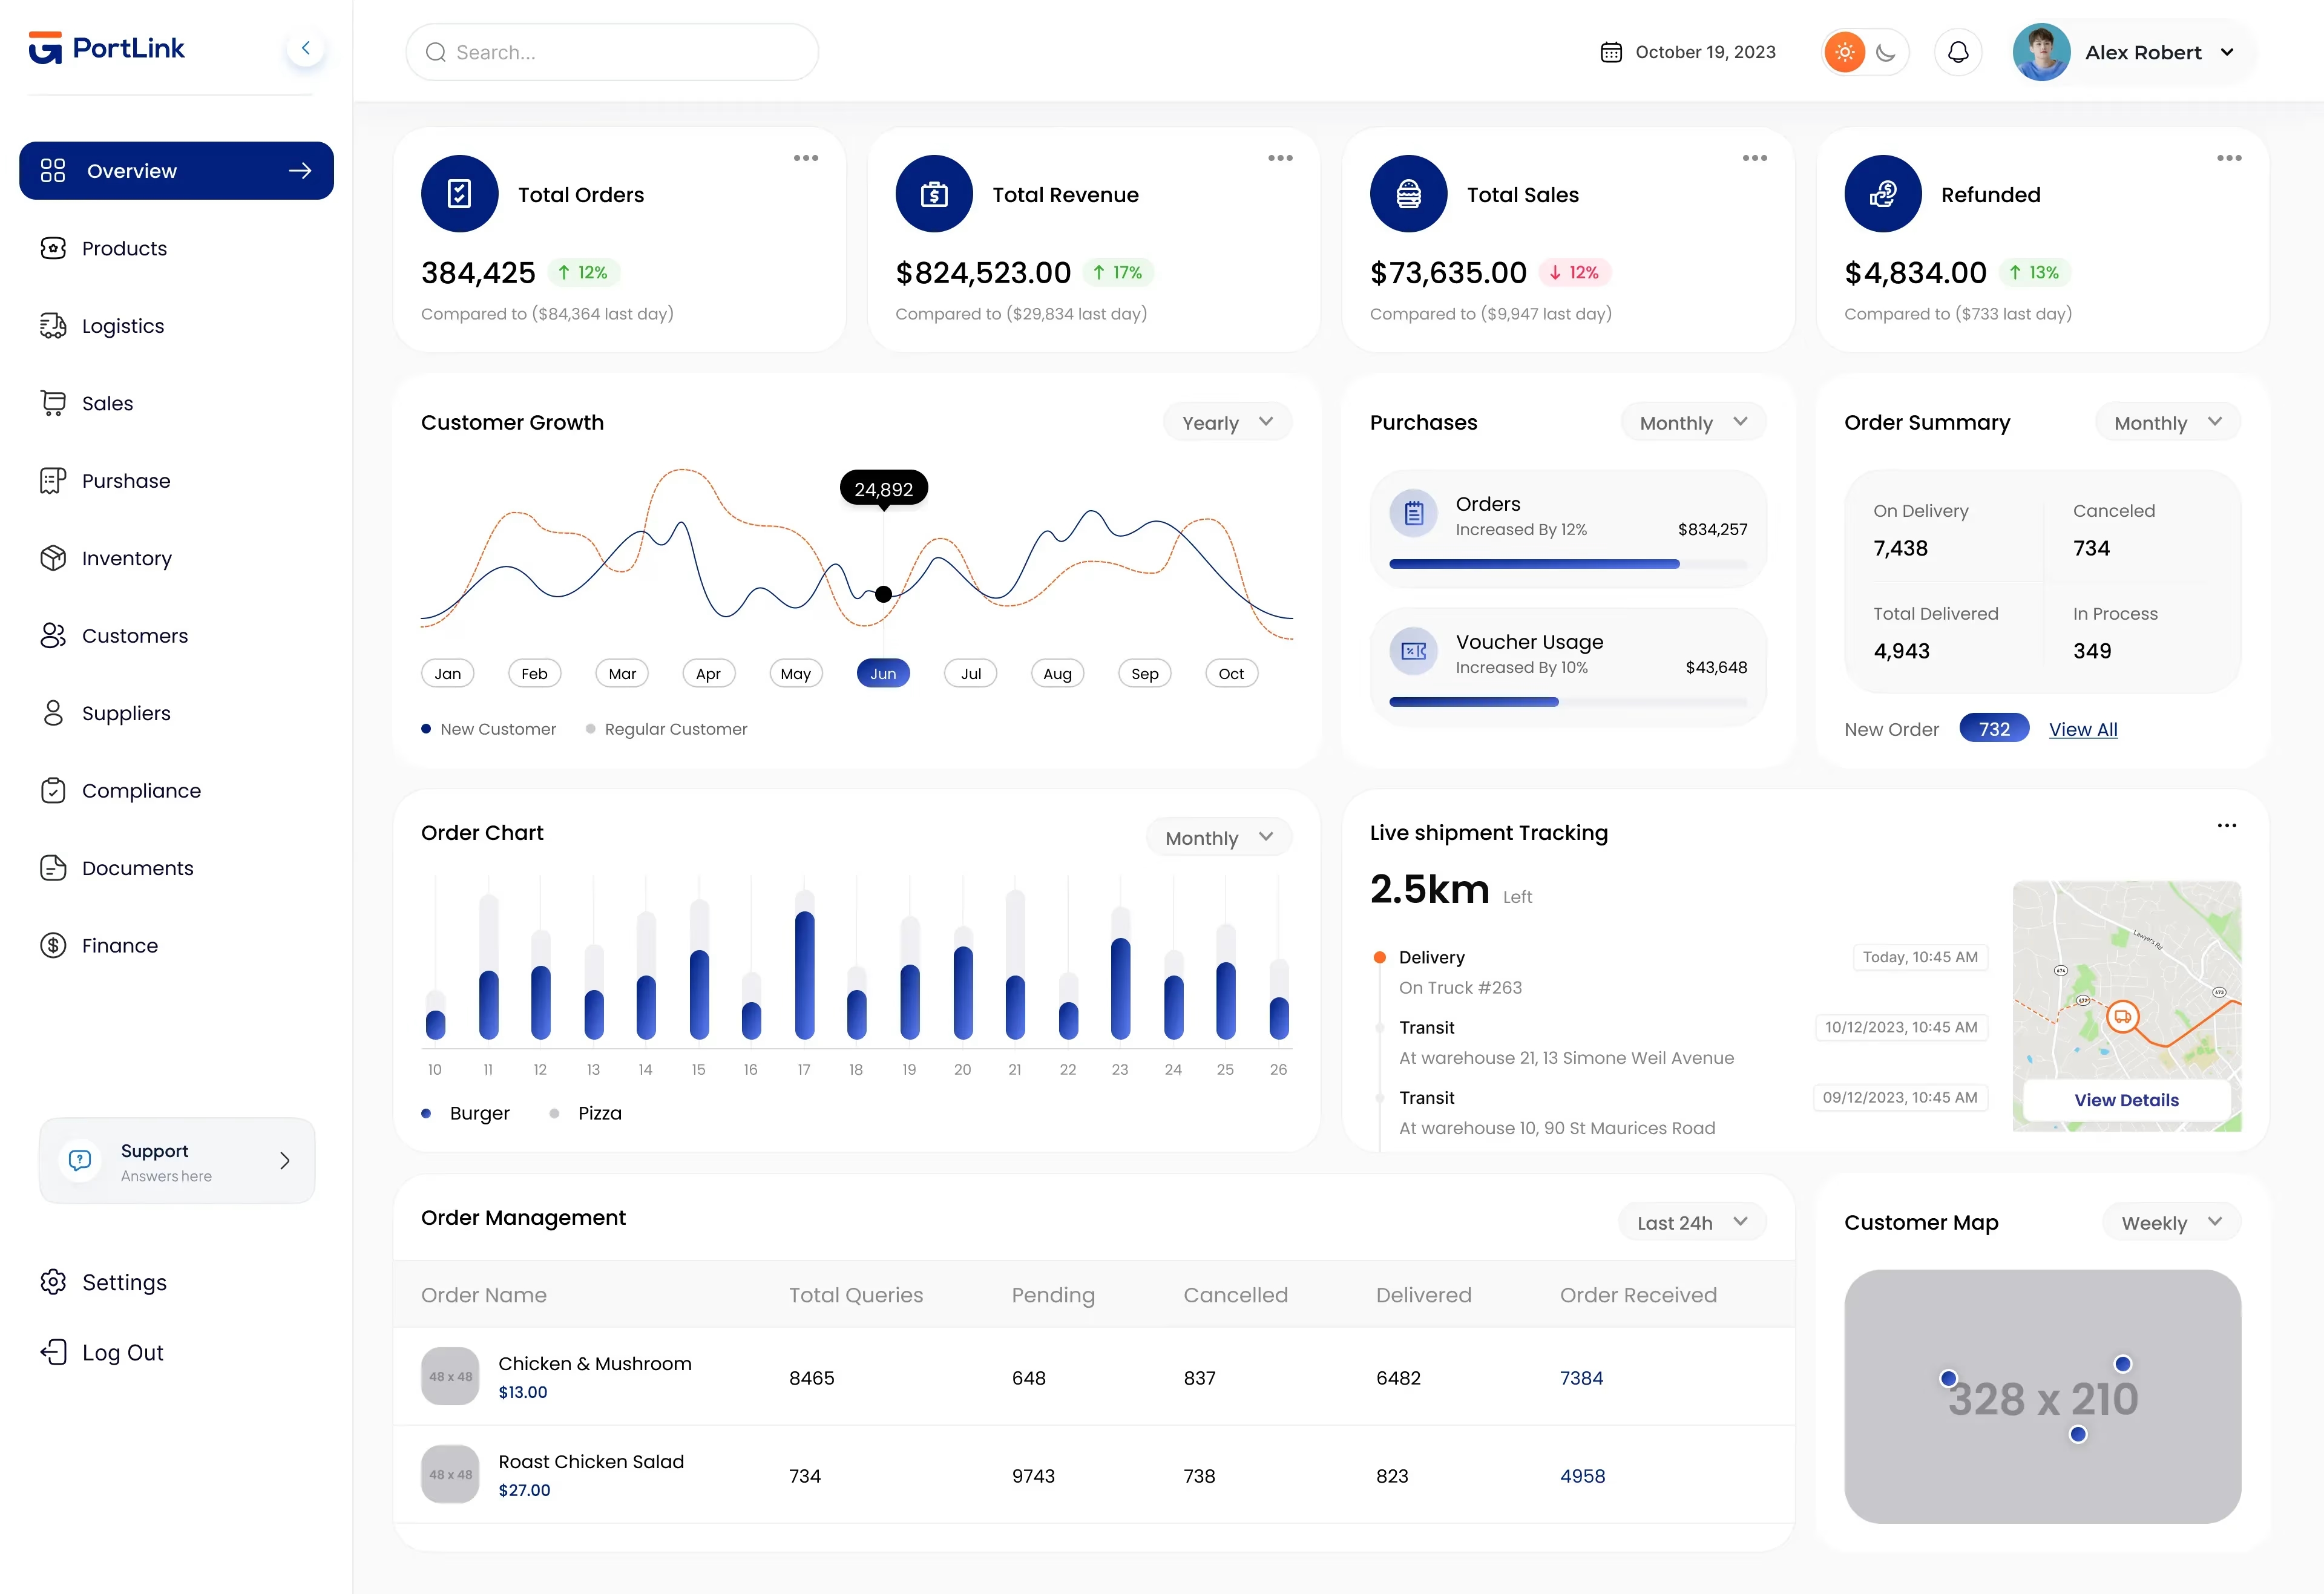Screen dimensions: 2324x1594
Task: Open Logistics in the sidebar
Action: 123,326
